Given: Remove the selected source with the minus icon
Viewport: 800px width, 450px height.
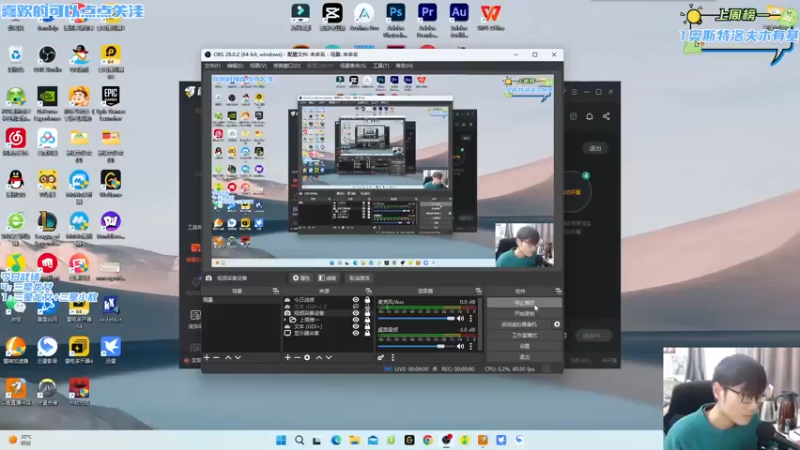Looking at the screenshot, I should (297, 358).
